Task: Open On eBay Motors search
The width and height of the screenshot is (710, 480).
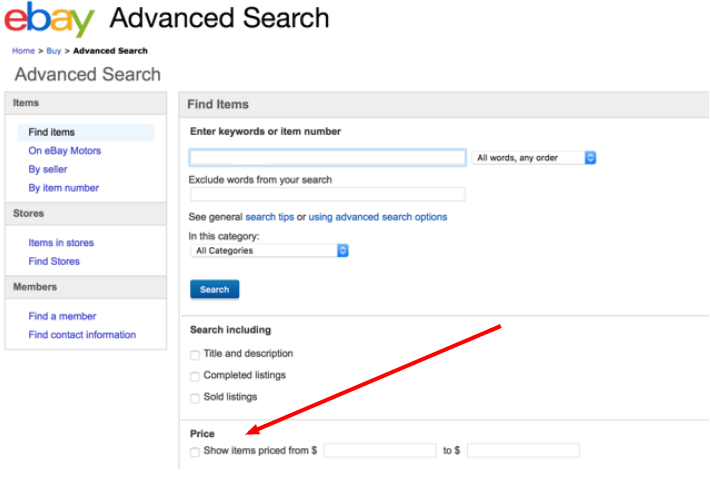Action: (x=65, y=151)
